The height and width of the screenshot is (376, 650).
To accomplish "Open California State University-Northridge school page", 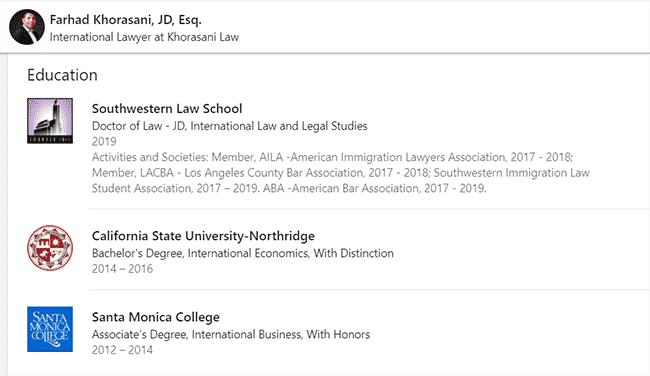I will (x=203, y=236).
